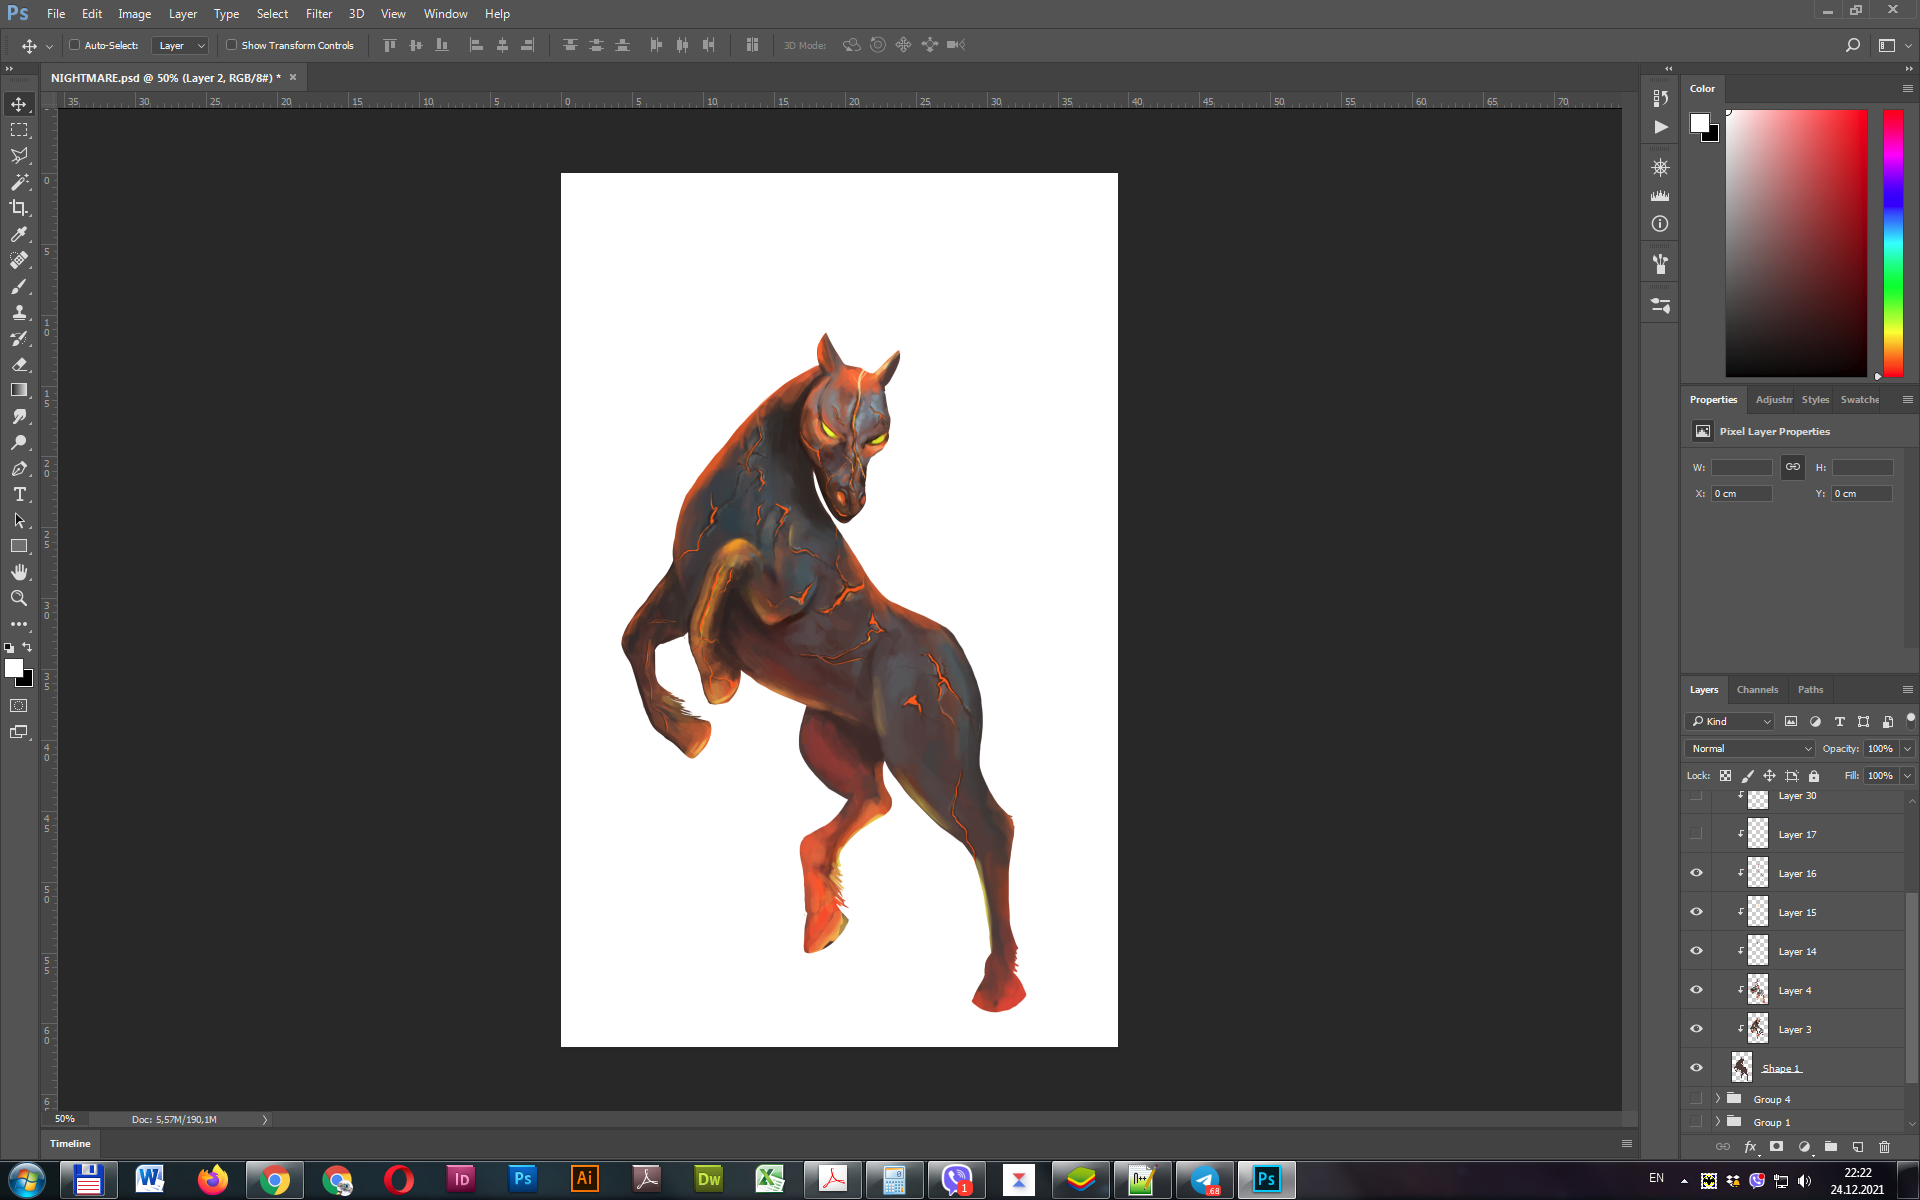Screen dimensions: 1920x1200
Task: Open the History panel icon
Action: coord(1660,98)
